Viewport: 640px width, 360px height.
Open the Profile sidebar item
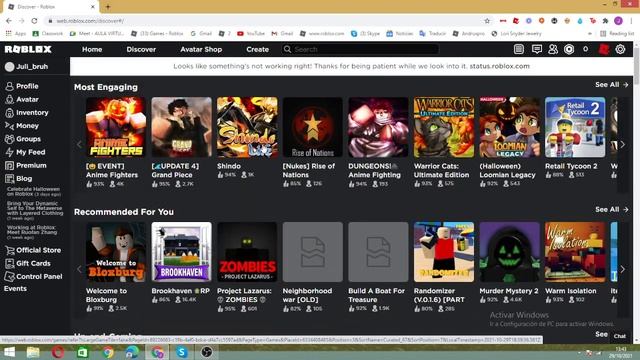[x=22, y=86]
